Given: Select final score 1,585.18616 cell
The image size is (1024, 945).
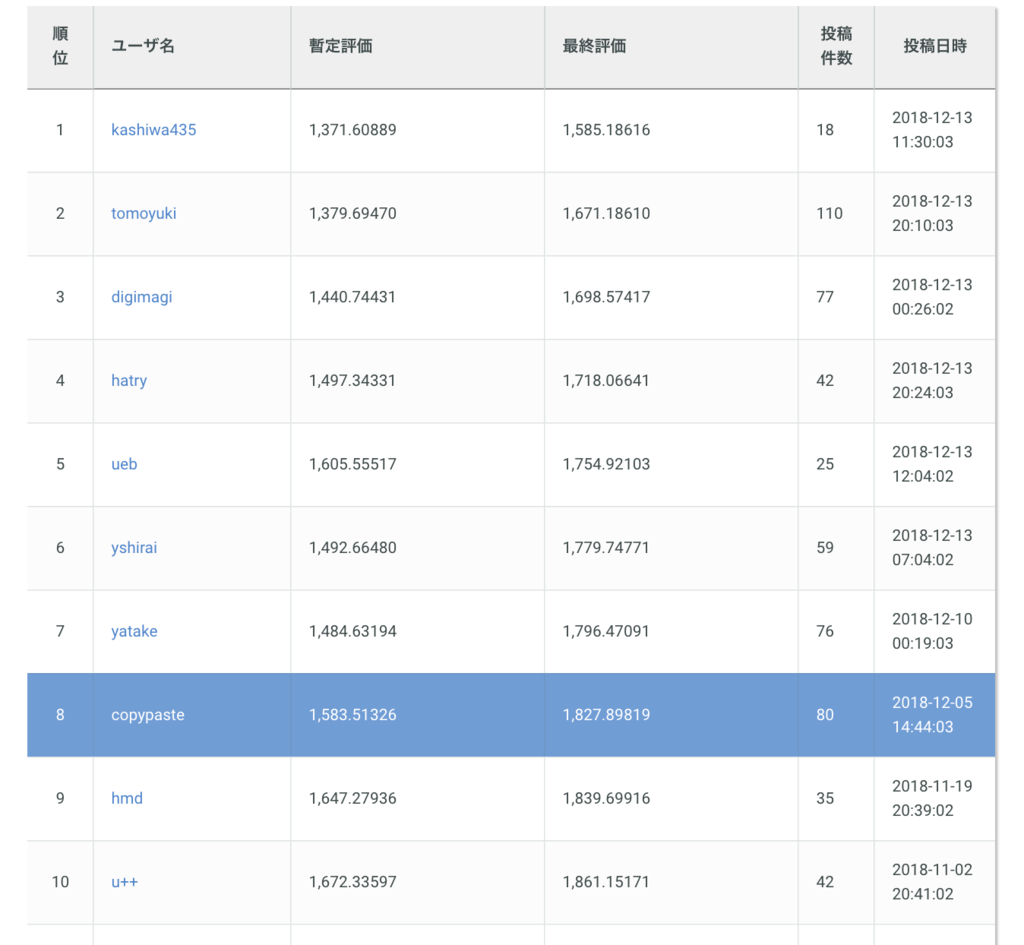Looking at the screenshot, I should [607, 130].
